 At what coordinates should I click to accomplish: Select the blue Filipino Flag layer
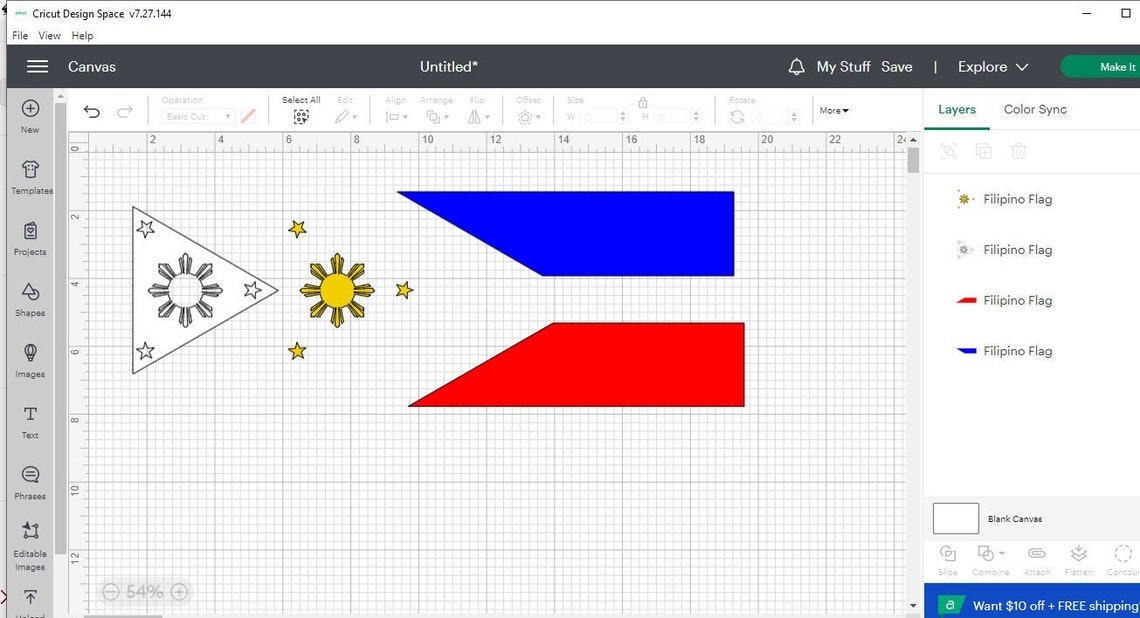pyautogui.click(x=1017, y=351)
